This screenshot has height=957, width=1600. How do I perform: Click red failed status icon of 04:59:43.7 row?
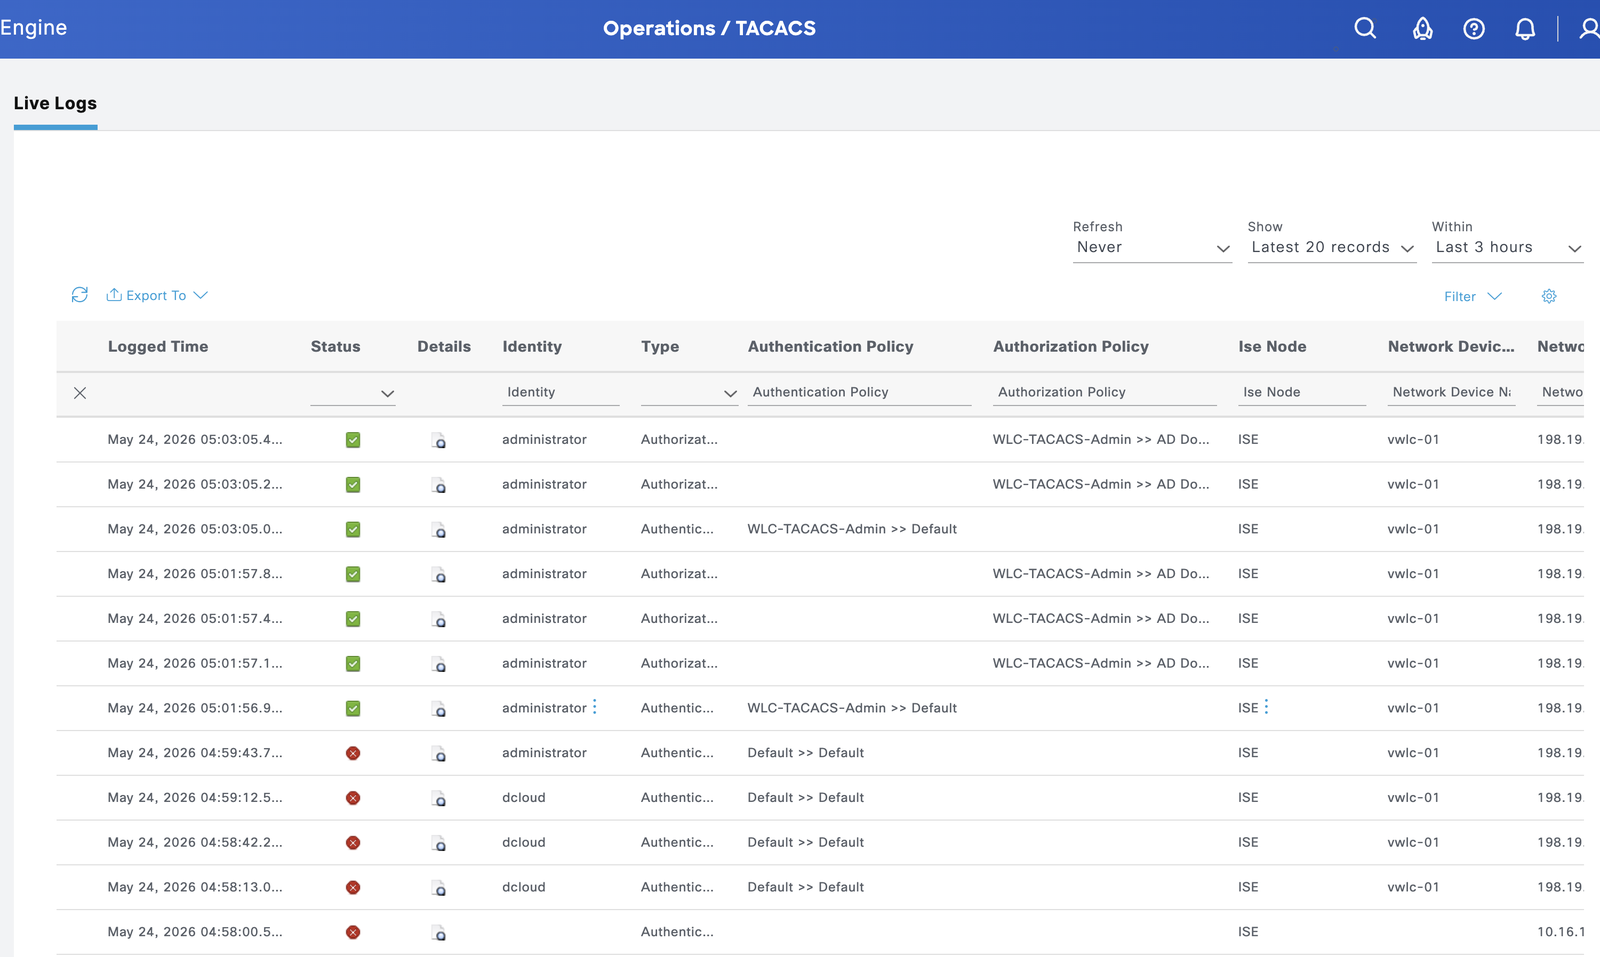[x=353, y=753]
